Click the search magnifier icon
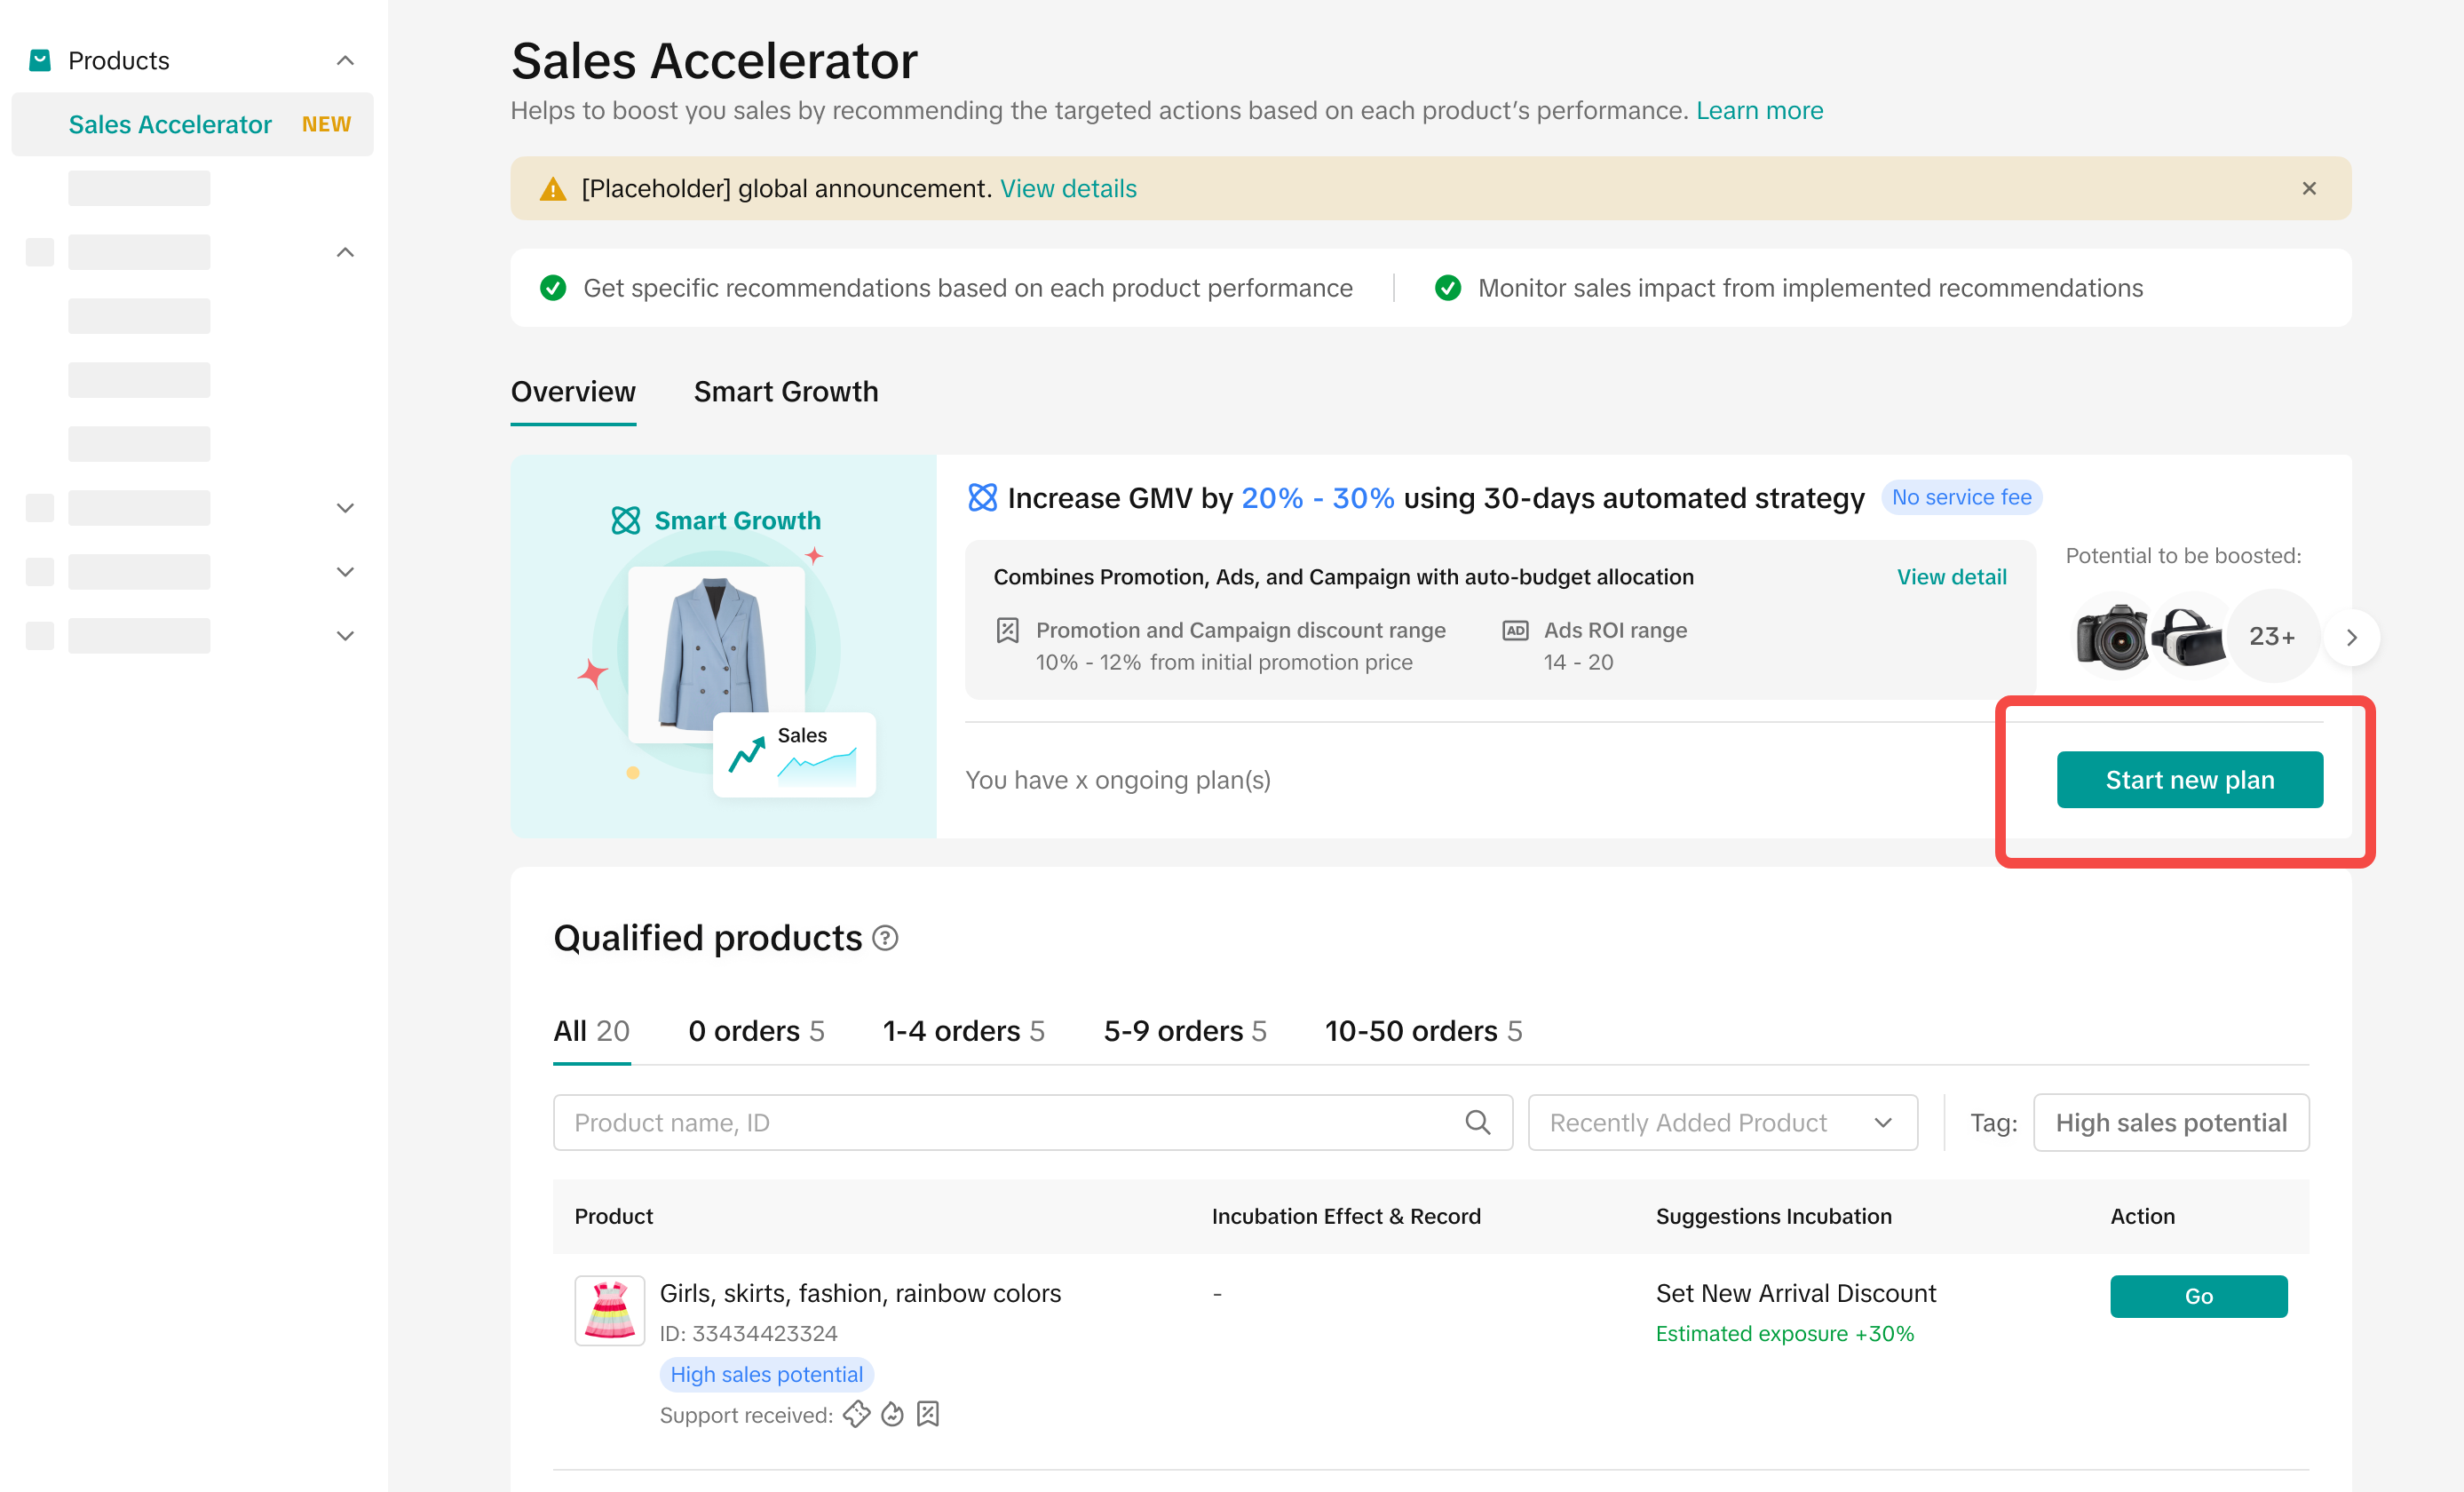The width and height of the screenshot is (2464, 1492). tap(1477, 1122)
